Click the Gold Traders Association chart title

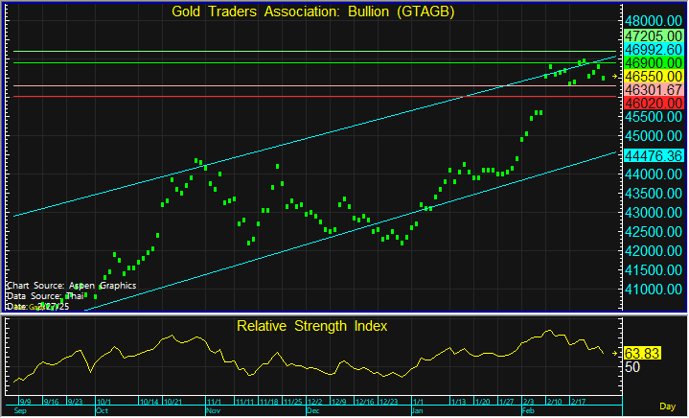[316, 12]
